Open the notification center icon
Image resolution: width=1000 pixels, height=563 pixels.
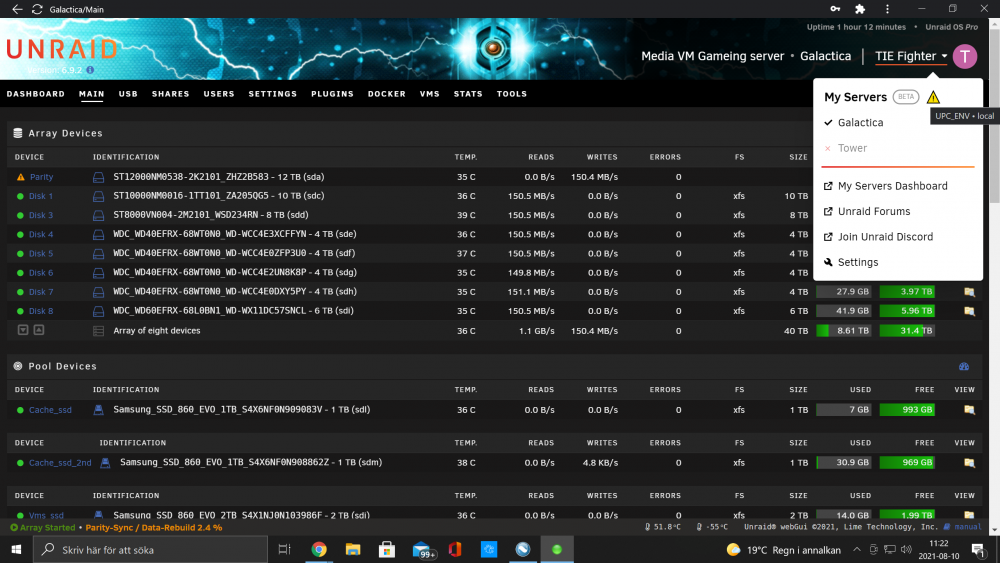coord(979,550)
